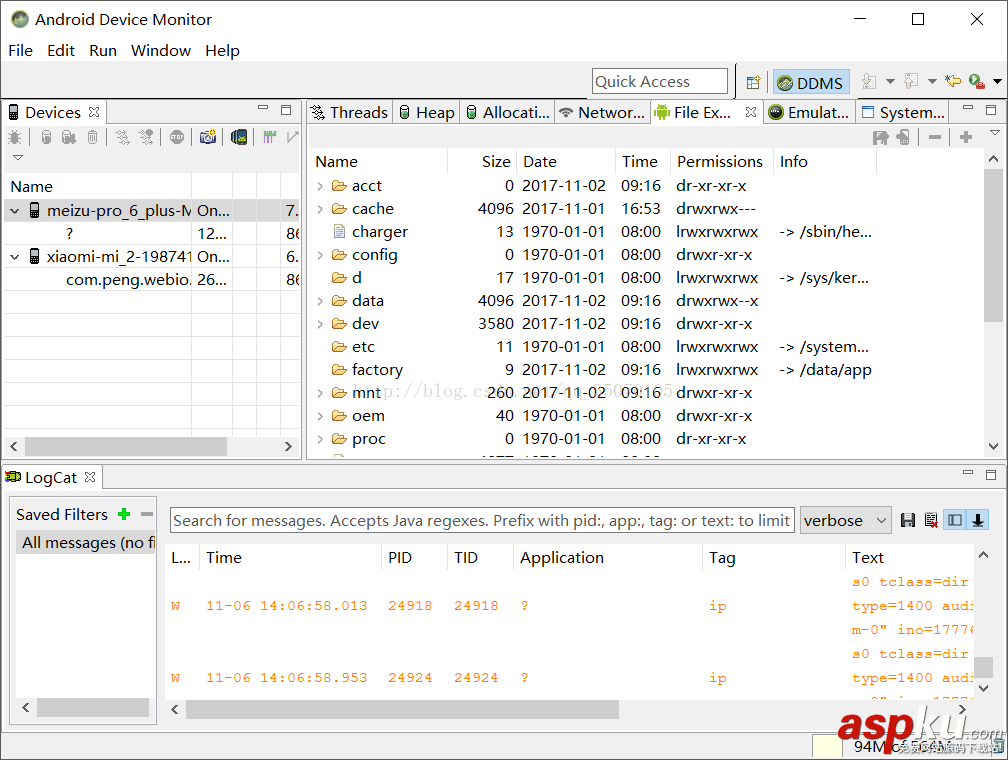1008x760 pixels.
Task: Trigger garbage collection with the trash icon
Action: tap(92, 137)
